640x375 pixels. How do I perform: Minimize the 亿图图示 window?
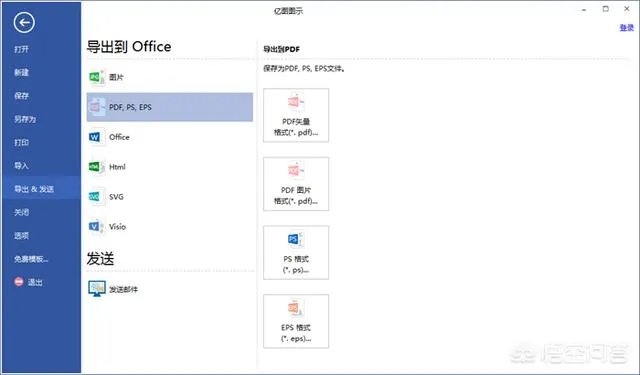click(x=584, y=9)
